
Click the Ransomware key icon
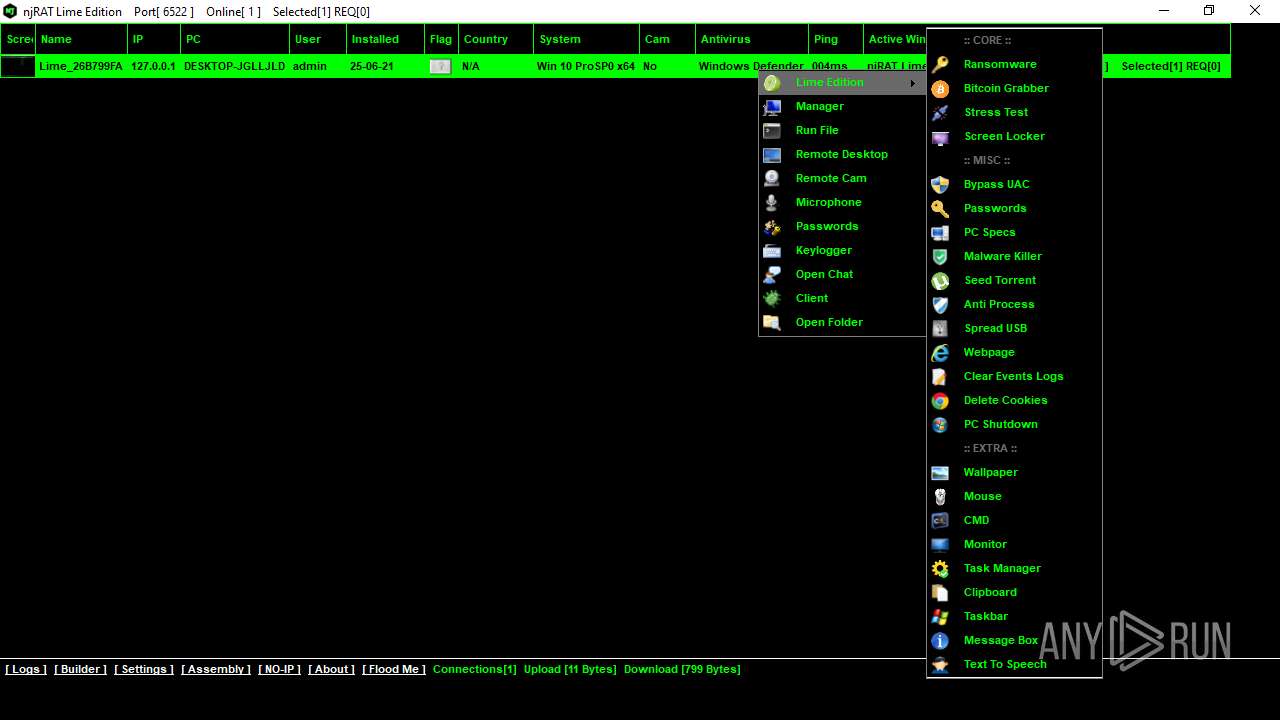coord(940,64)
